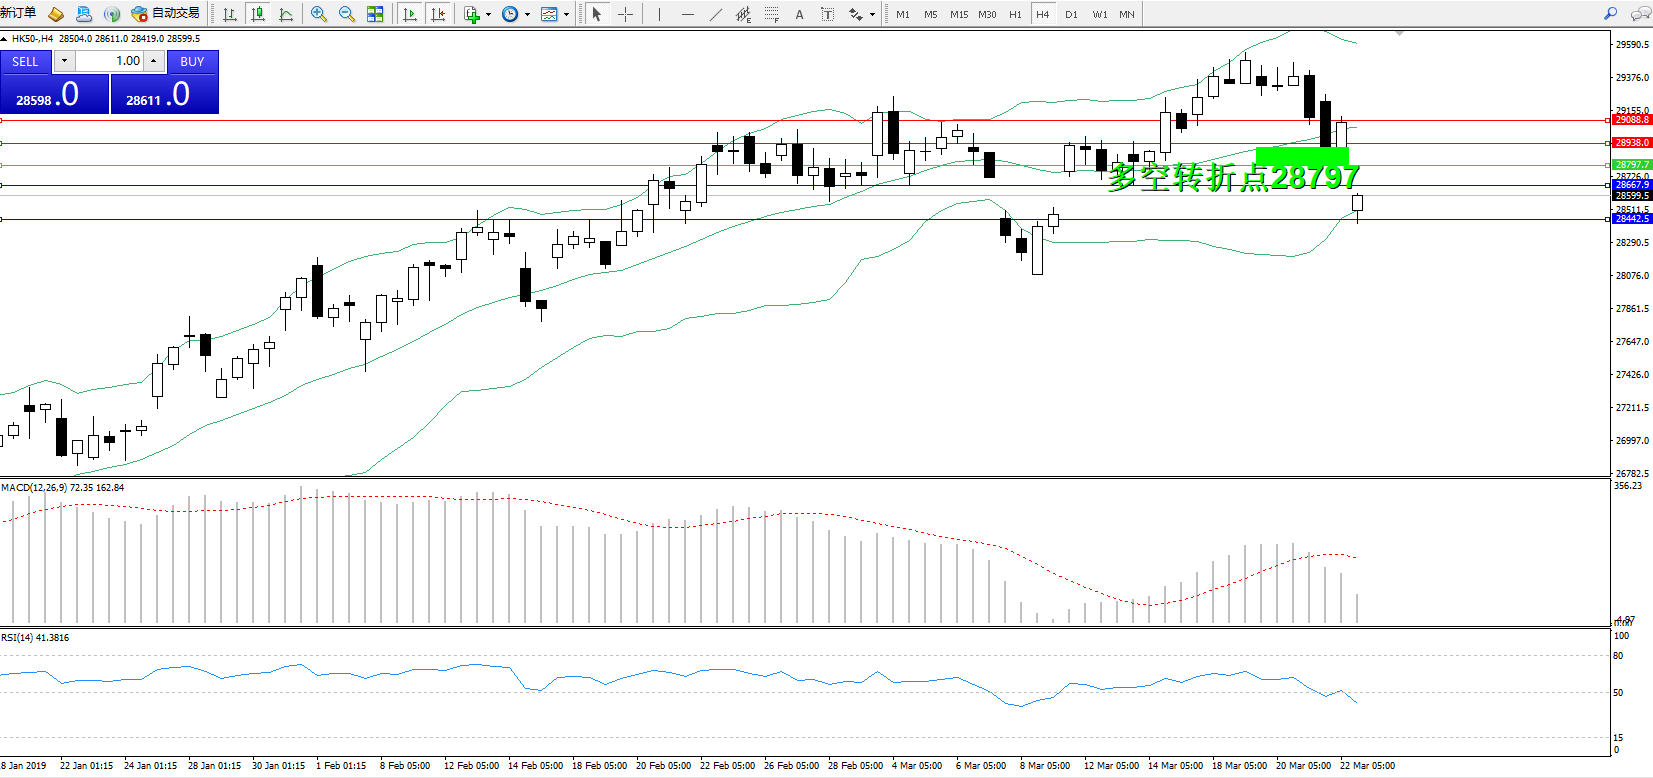Screen dimensions: 1653x778
Task: Select the trendline drawing tool
Action: pos(715,14)
